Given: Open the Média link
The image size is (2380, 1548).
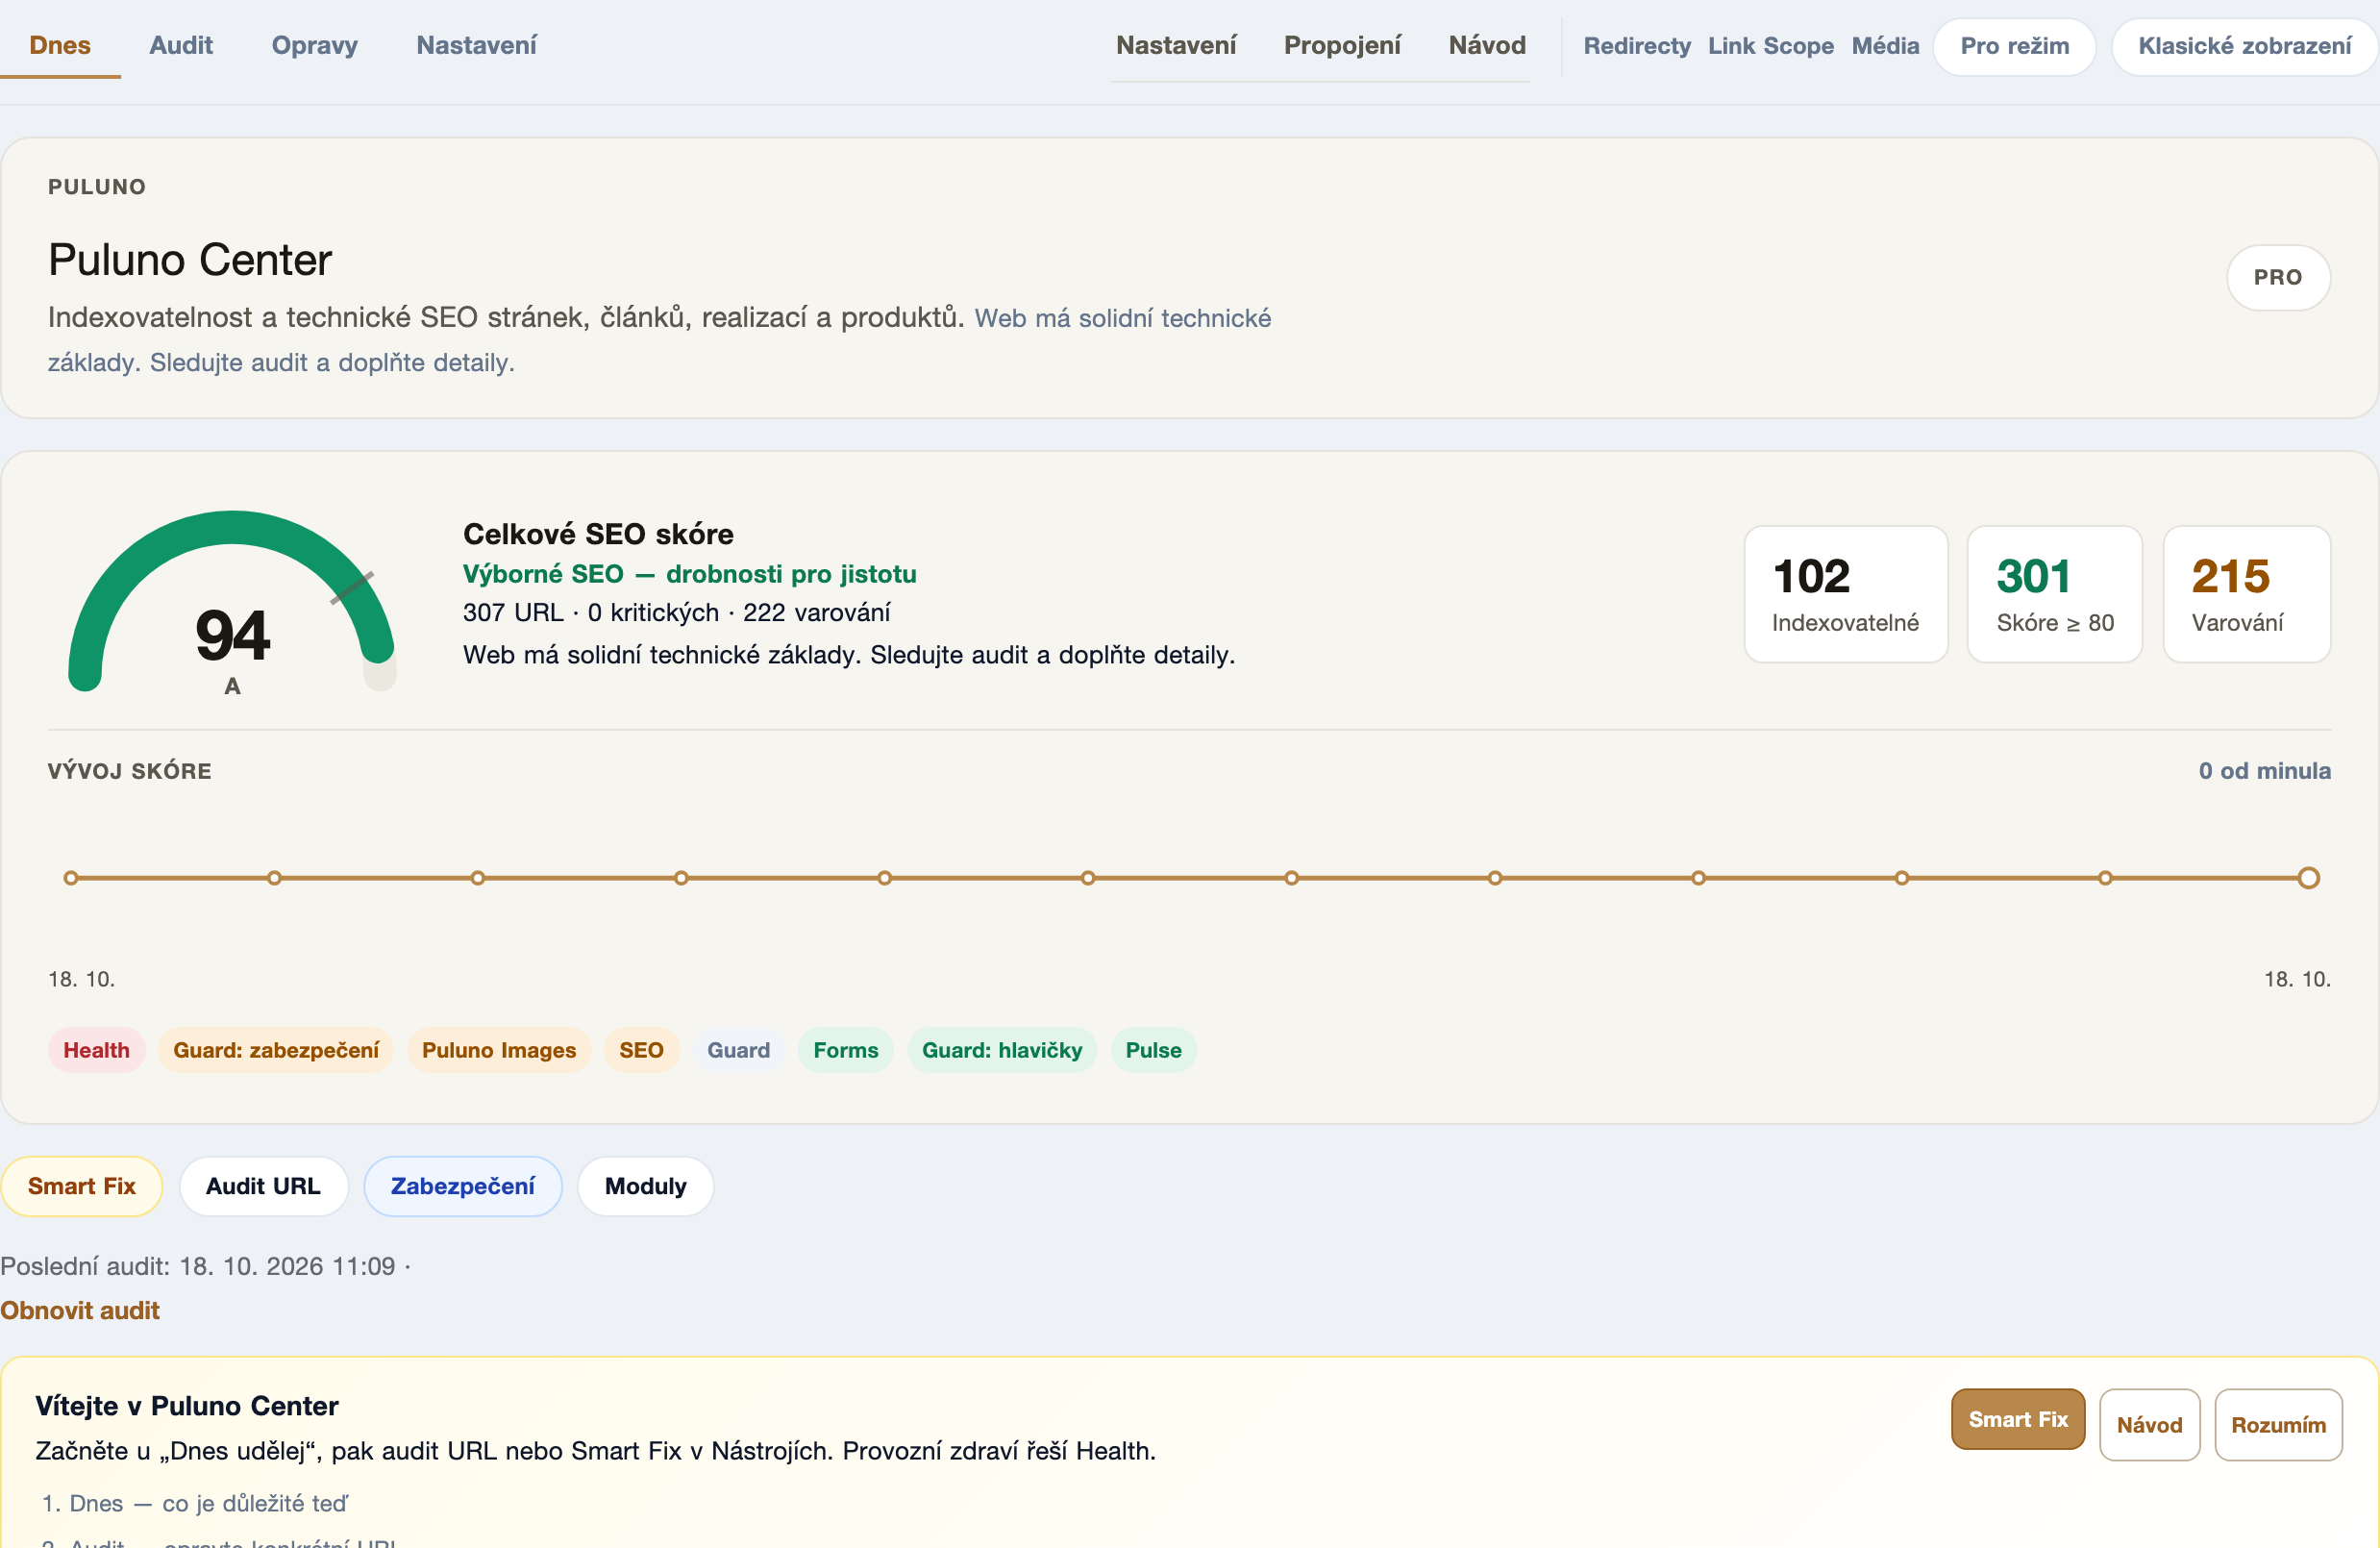Looking at the screenshot, I should pos(1885,46).
